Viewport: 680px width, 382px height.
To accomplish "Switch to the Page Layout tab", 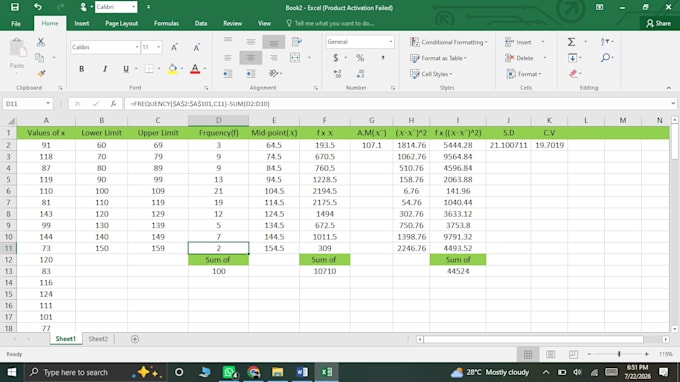I will [x=121, y=23].
